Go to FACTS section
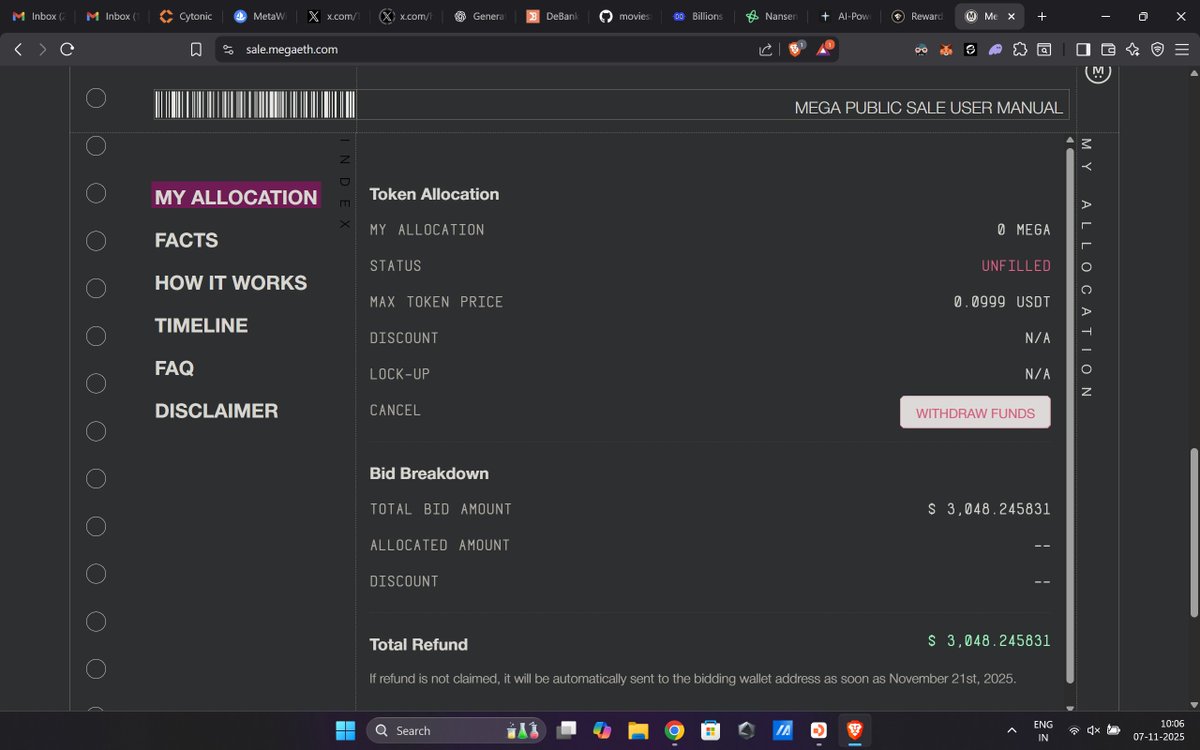The image size is (1200, 750). [186, 240]
